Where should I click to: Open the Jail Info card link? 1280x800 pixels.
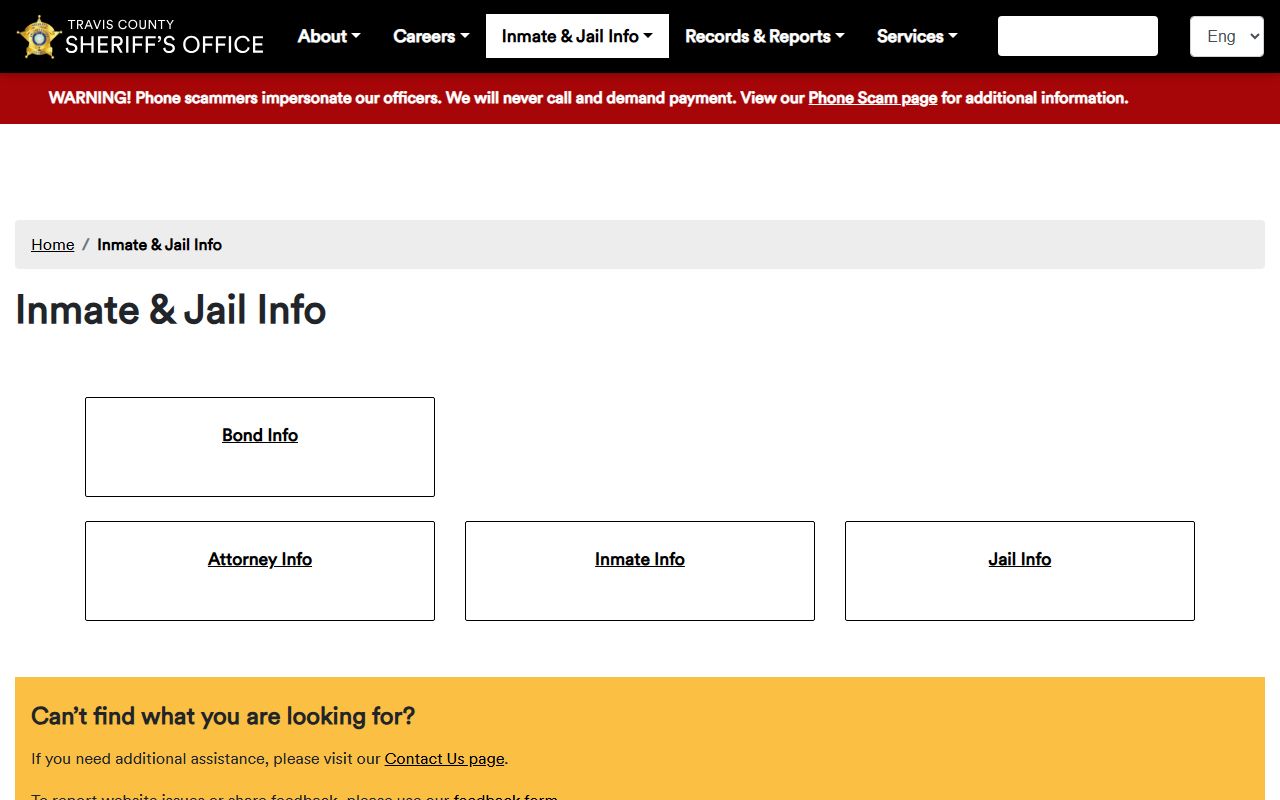point(1019,560)
